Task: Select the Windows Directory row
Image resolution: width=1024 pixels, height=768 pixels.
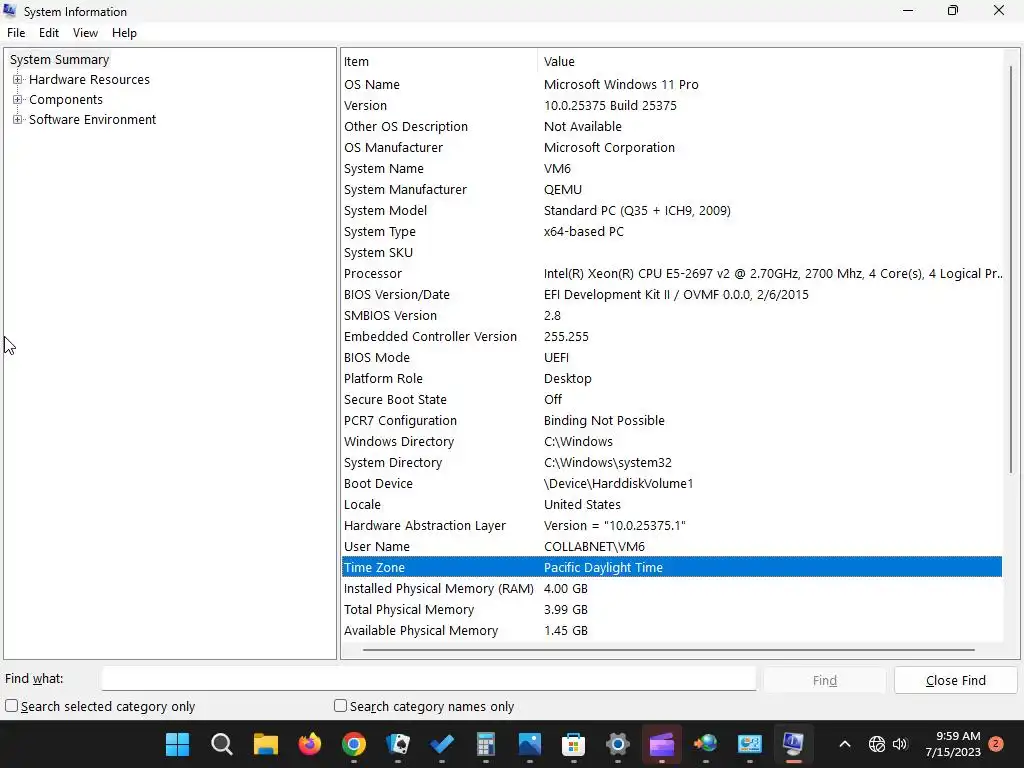Action: 672,441
